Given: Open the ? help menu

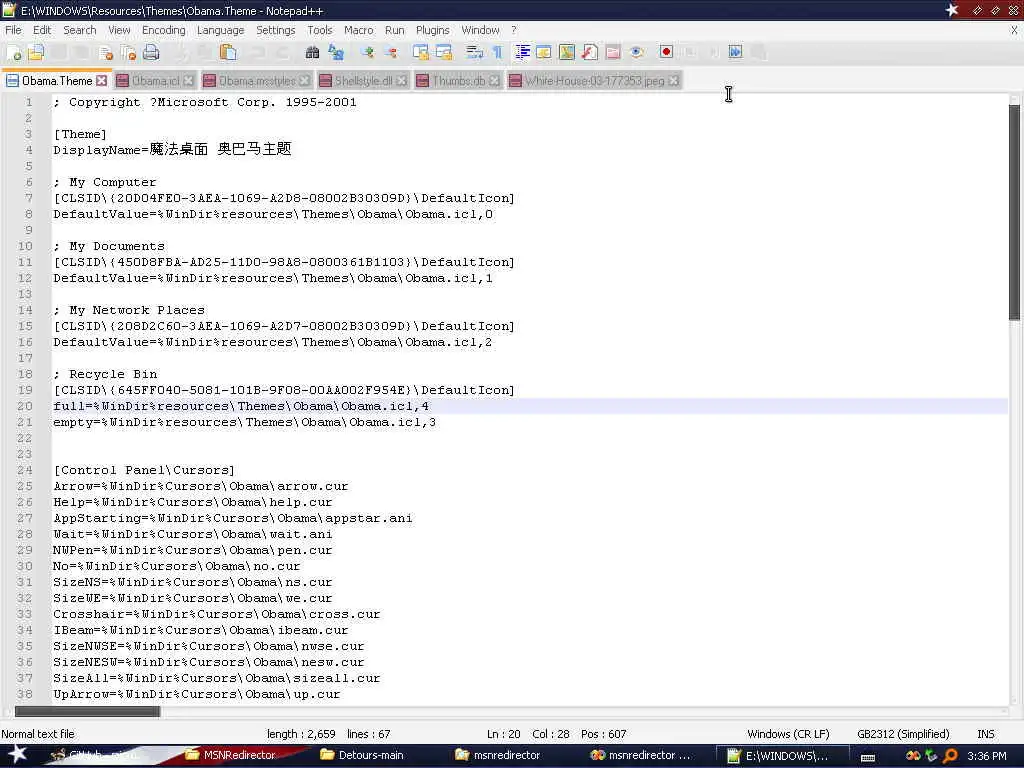Looking at the screenshot, I should tap(514, 30).
